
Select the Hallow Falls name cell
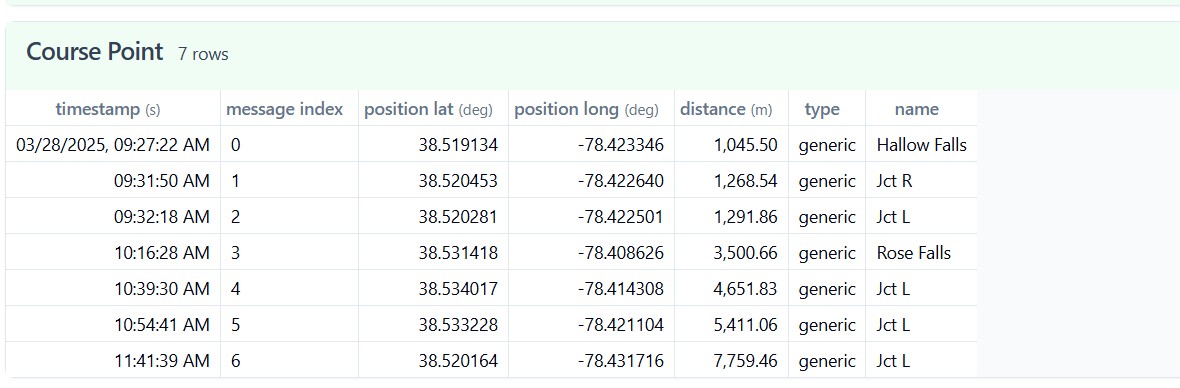(x=921, y=144)
